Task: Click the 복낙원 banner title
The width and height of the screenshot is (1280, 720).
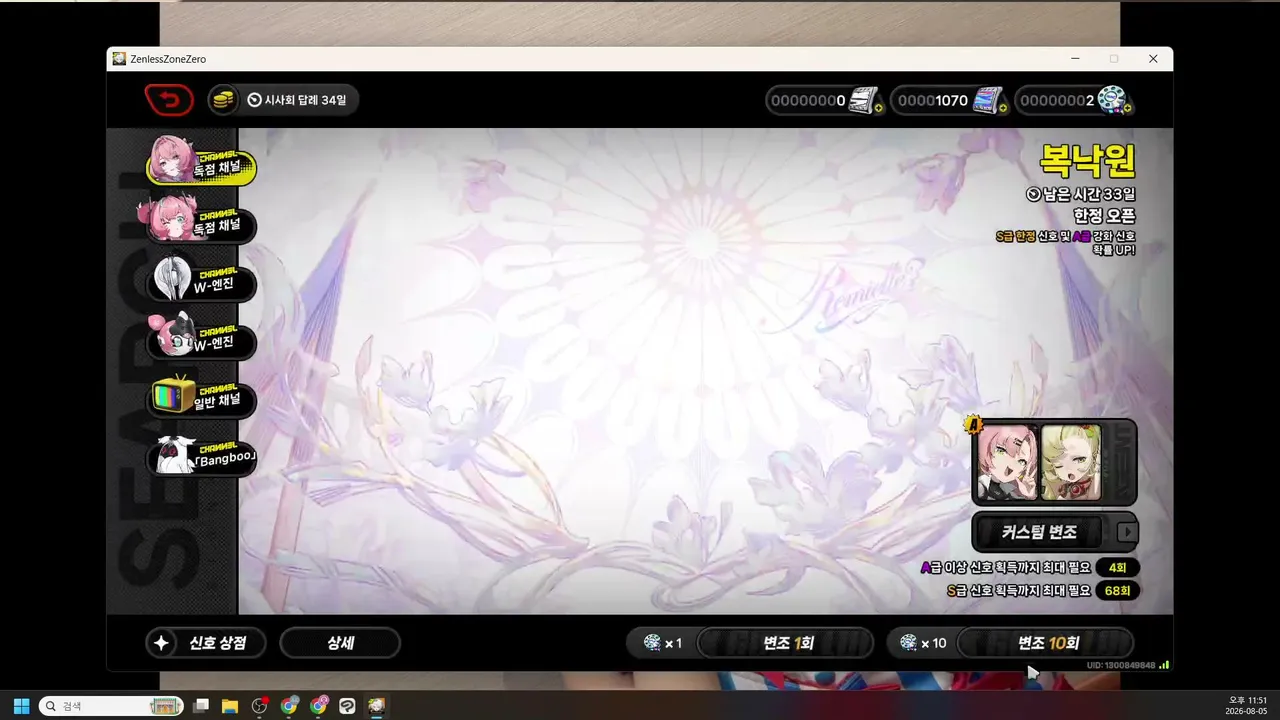Action: [x=1087, y=160]
